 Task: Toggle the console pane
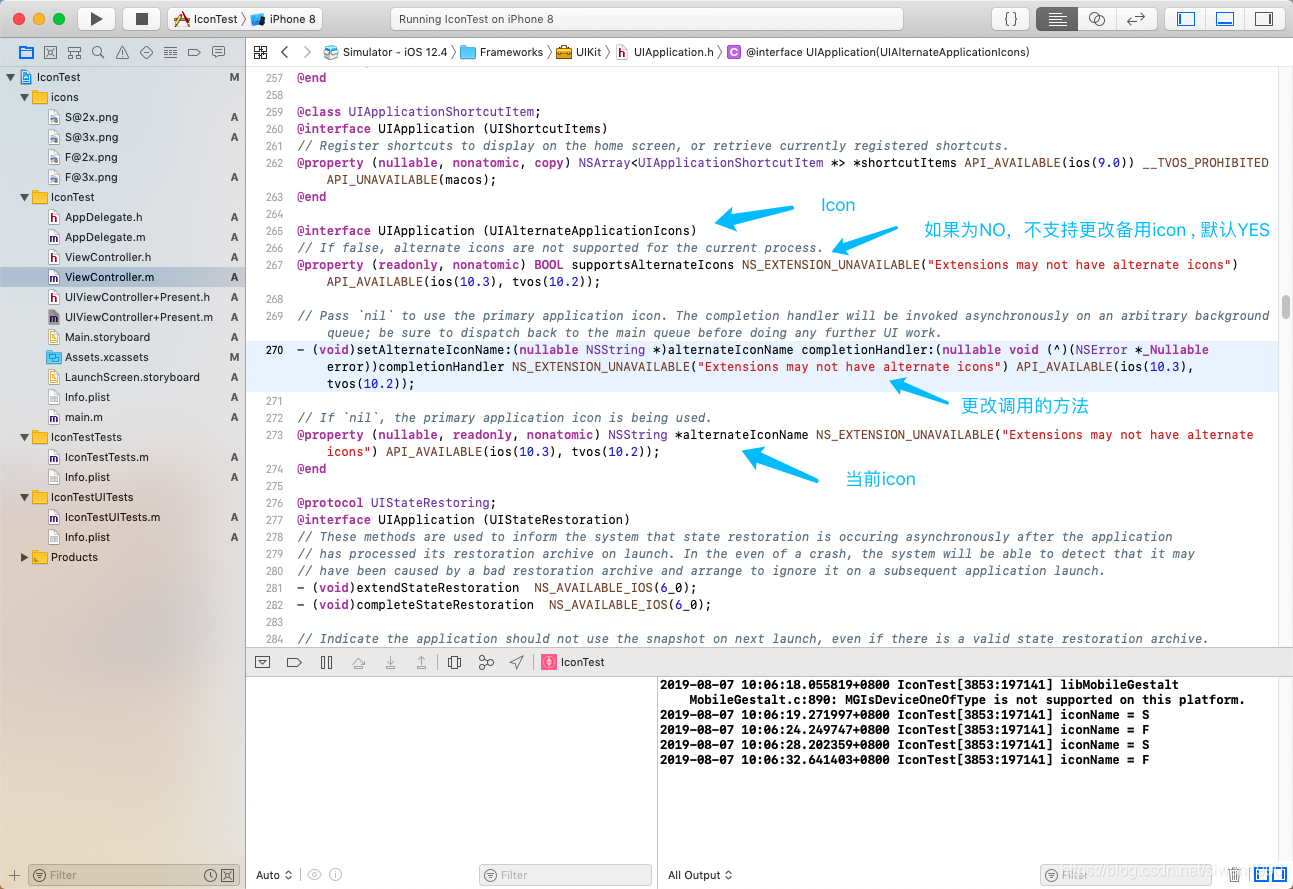pos(1280,875)
